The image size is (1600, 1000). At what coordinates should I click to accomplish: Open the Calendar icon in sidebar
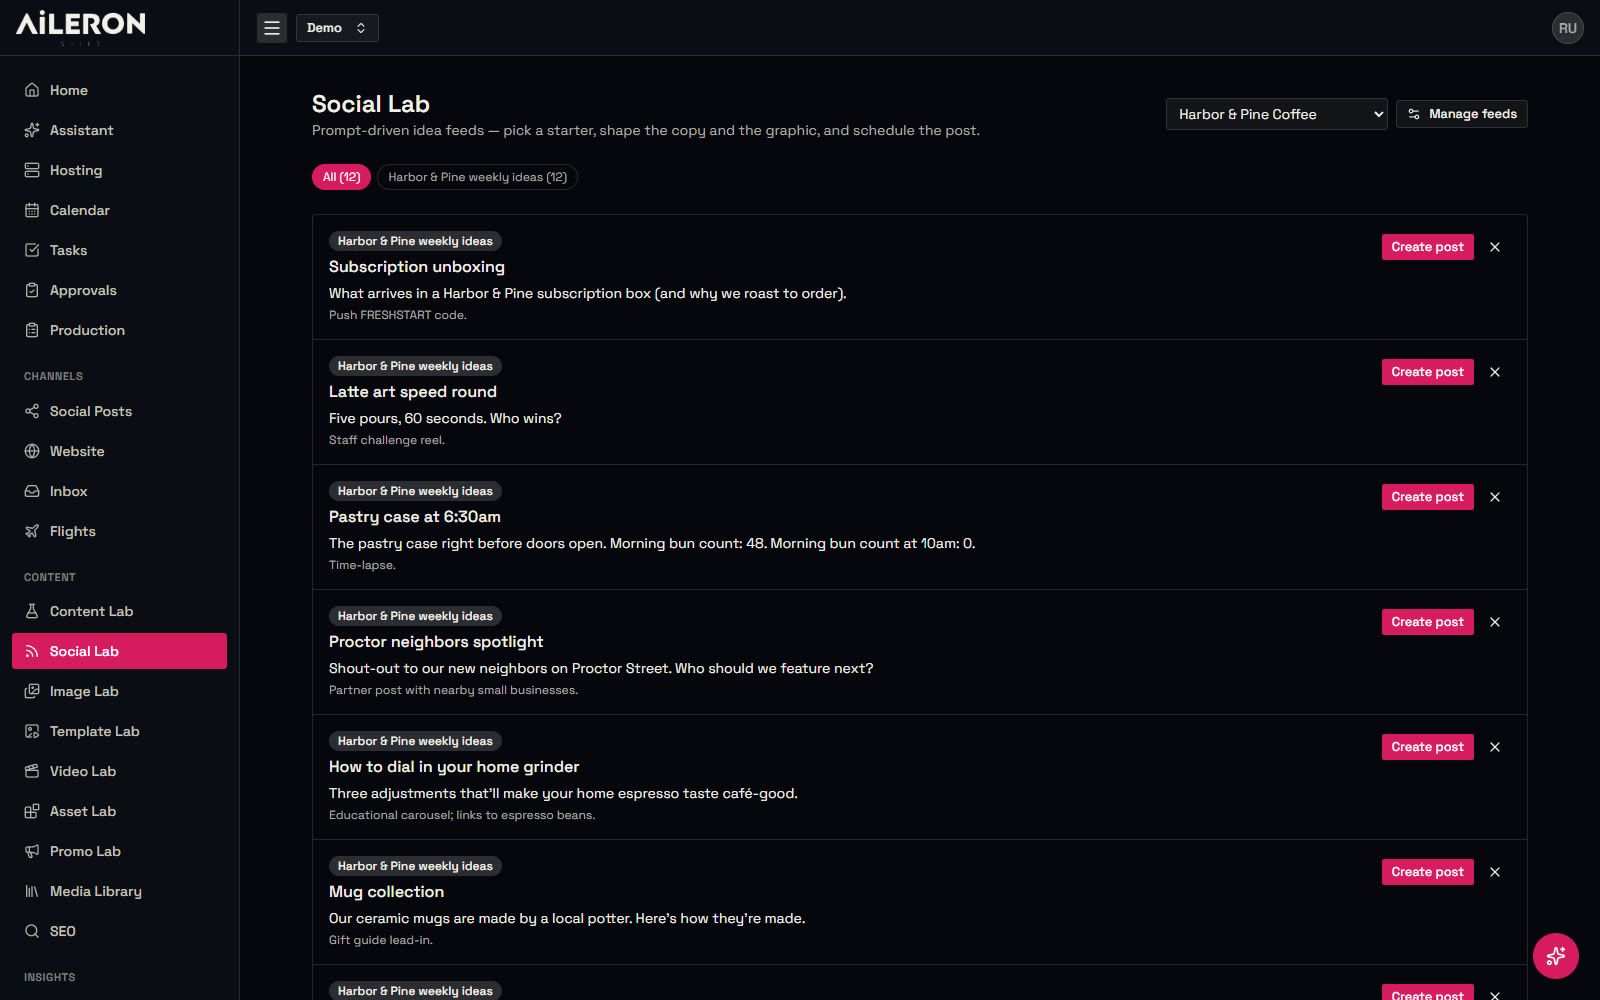coord(32,210)
